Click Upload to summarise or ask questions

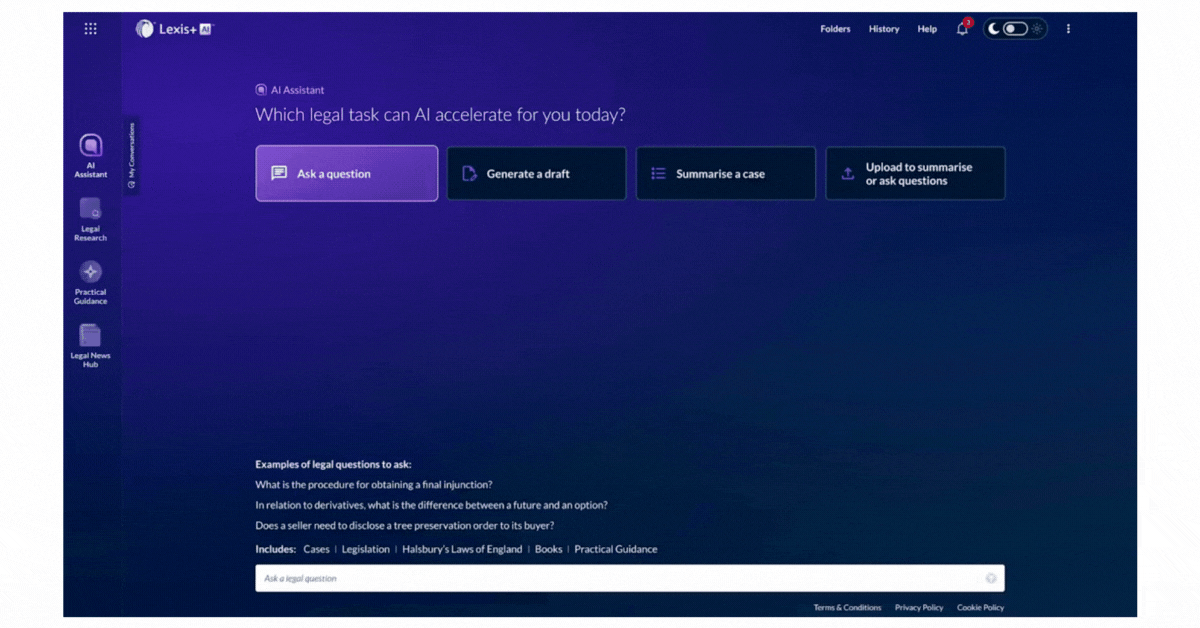point(915,174)
